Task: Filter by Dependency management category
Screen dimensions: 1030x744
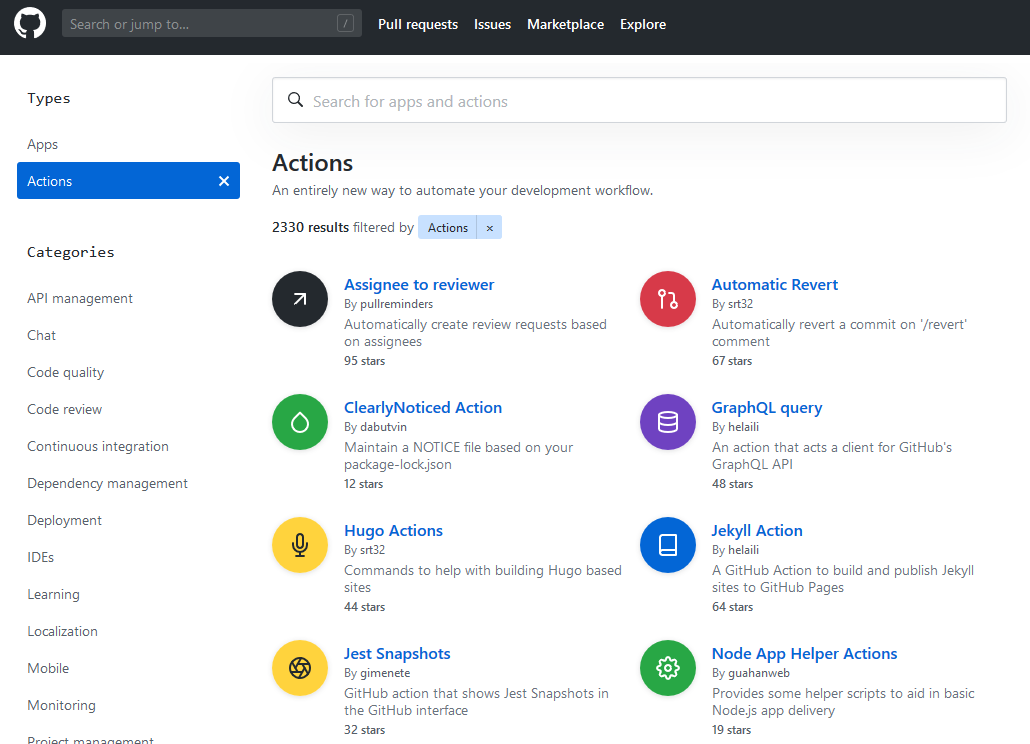Action: (108, 483)
